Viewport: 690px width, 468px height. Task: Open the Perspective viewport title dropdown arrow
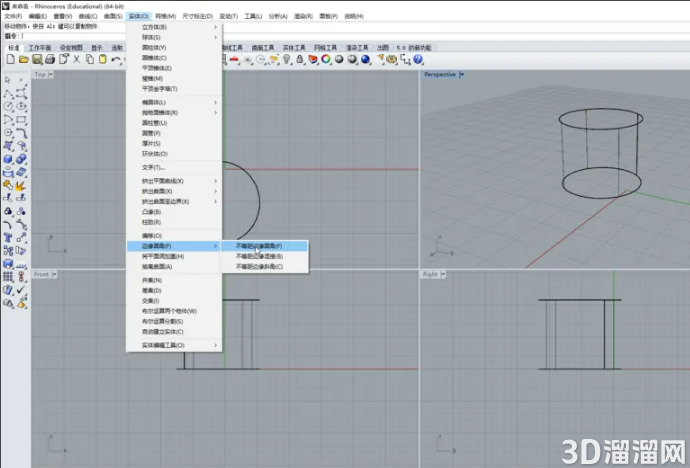point(462,74)
